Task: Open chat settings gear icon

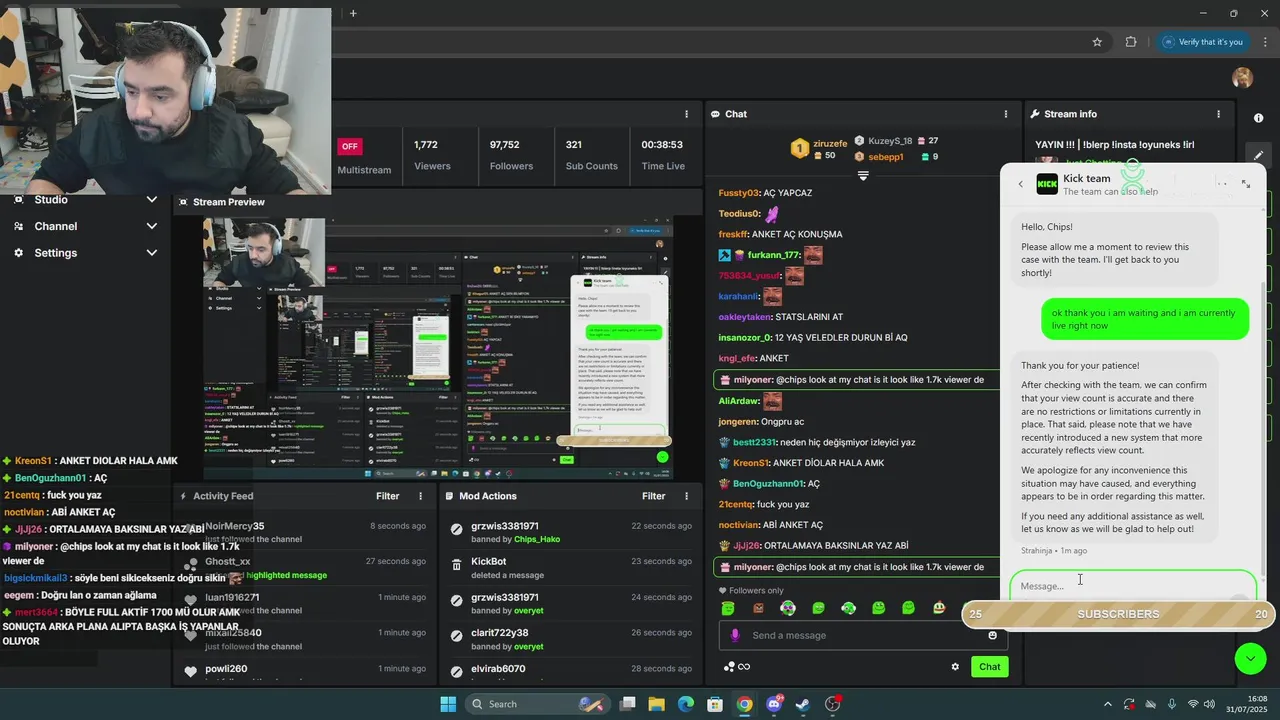Action: [x=955, y=667]
